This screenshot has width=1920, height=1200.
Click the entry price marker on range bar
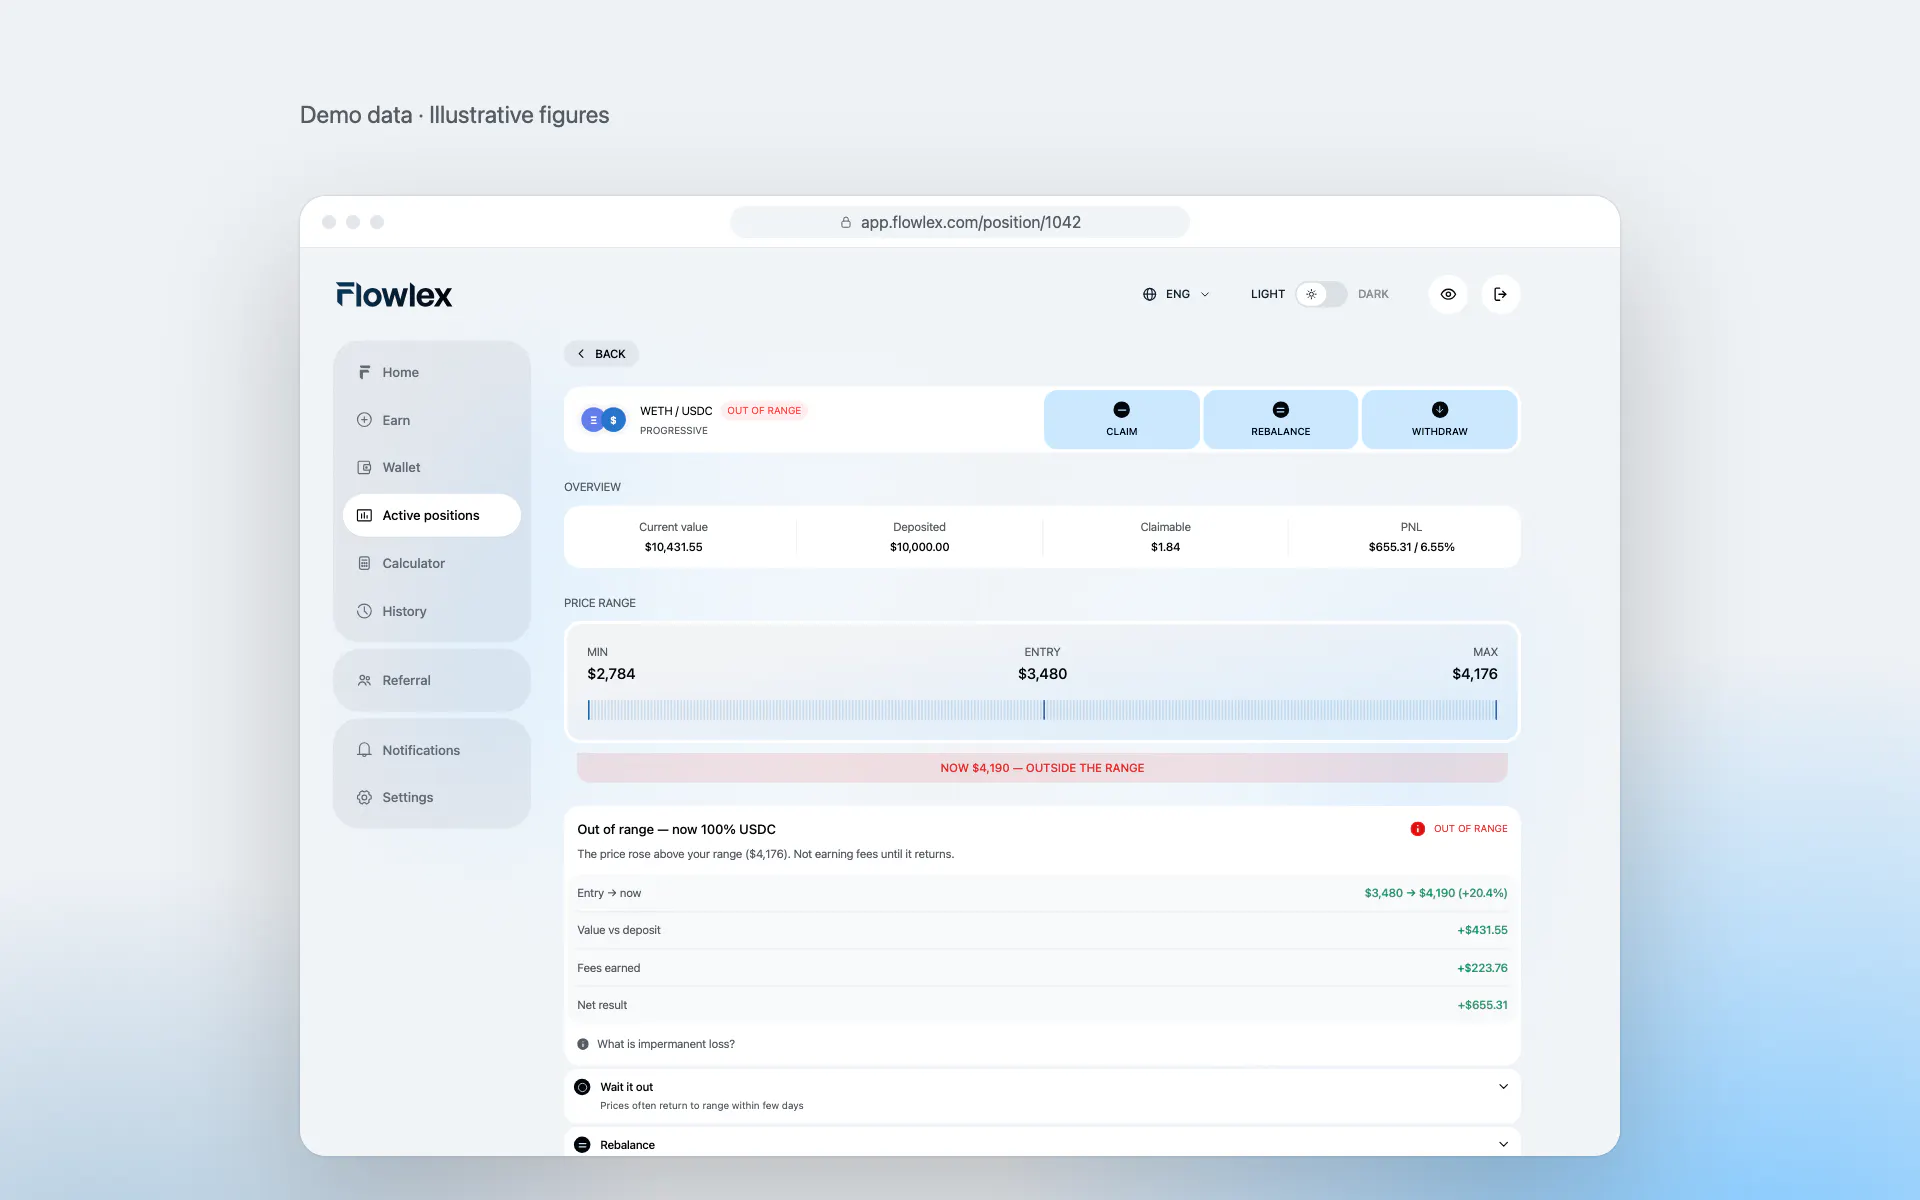click(x=1044, y=710)
